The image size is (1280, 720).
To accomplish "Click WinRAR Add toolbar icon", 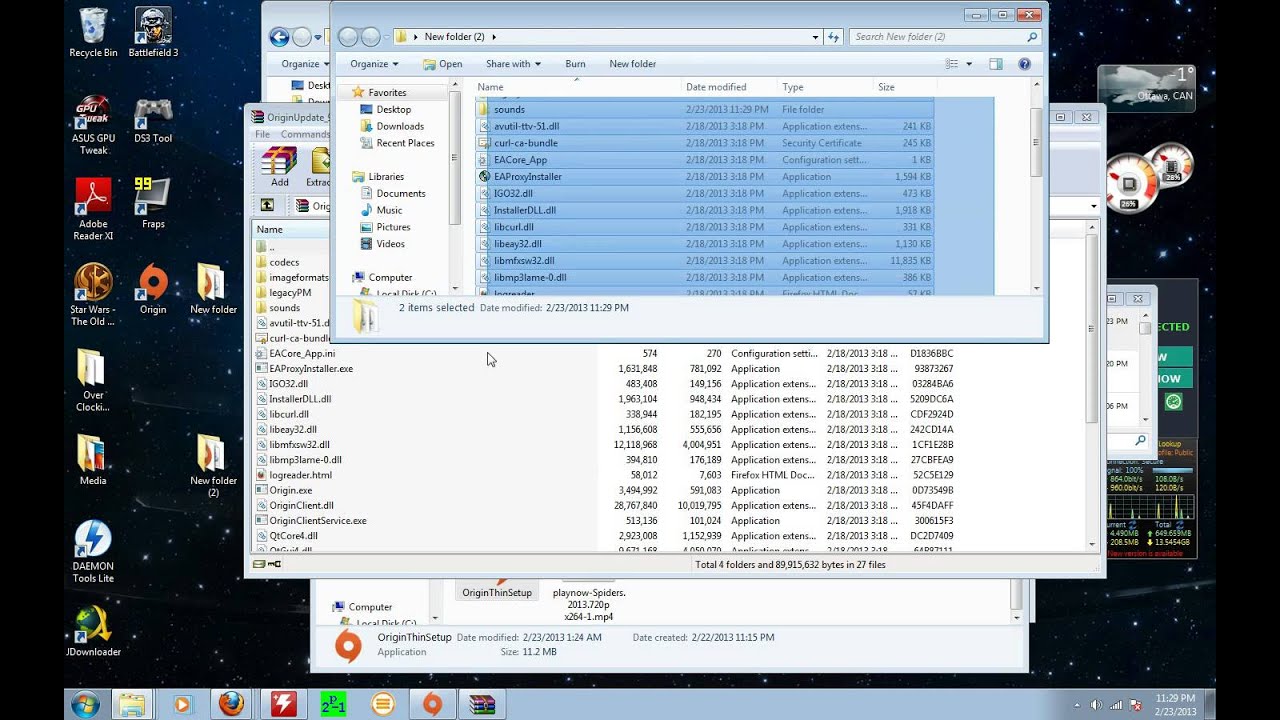I will [x=280, y=167].
